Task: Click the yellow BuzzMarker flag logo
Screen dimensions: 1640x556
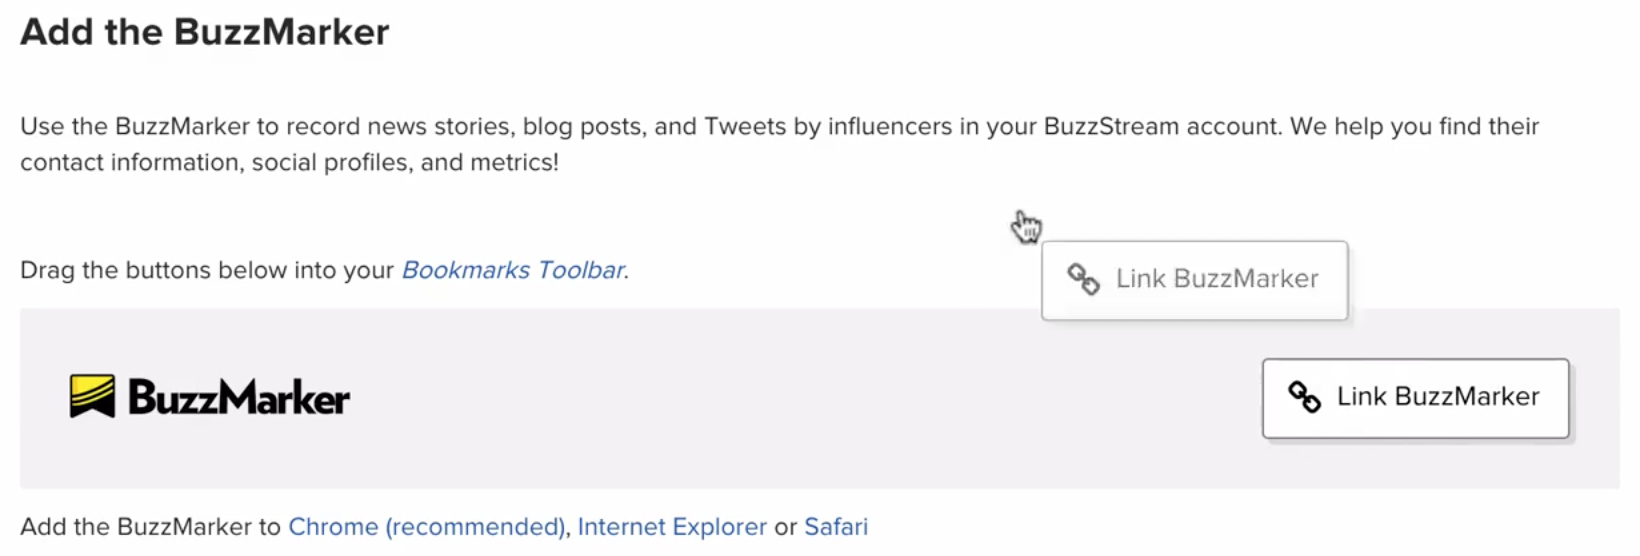Action: (92, 397)
